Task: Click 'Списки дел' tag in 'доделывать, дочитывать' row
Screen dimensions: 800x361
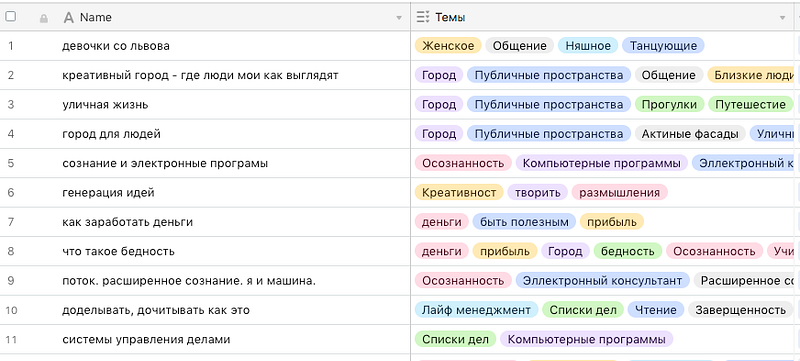Action: 583,310
